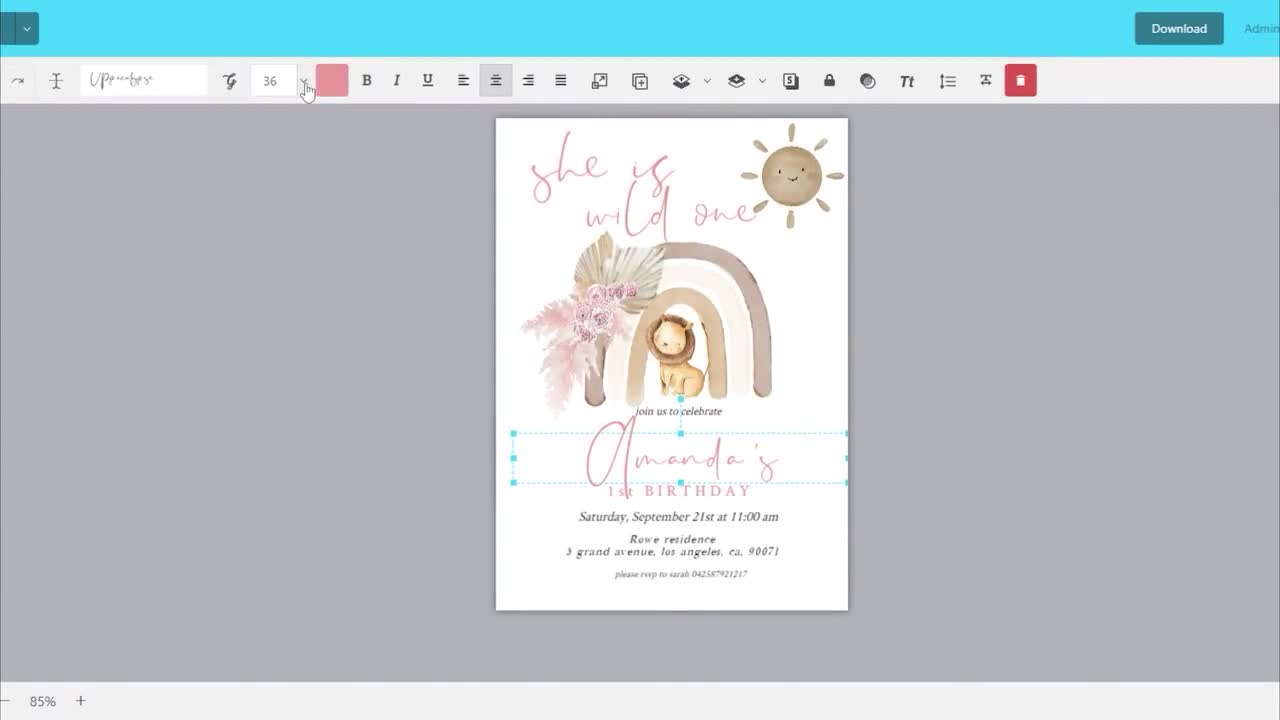Delete selected element with red trash button
This screenshot has width=1280, height=720.
click(1020, 81)
